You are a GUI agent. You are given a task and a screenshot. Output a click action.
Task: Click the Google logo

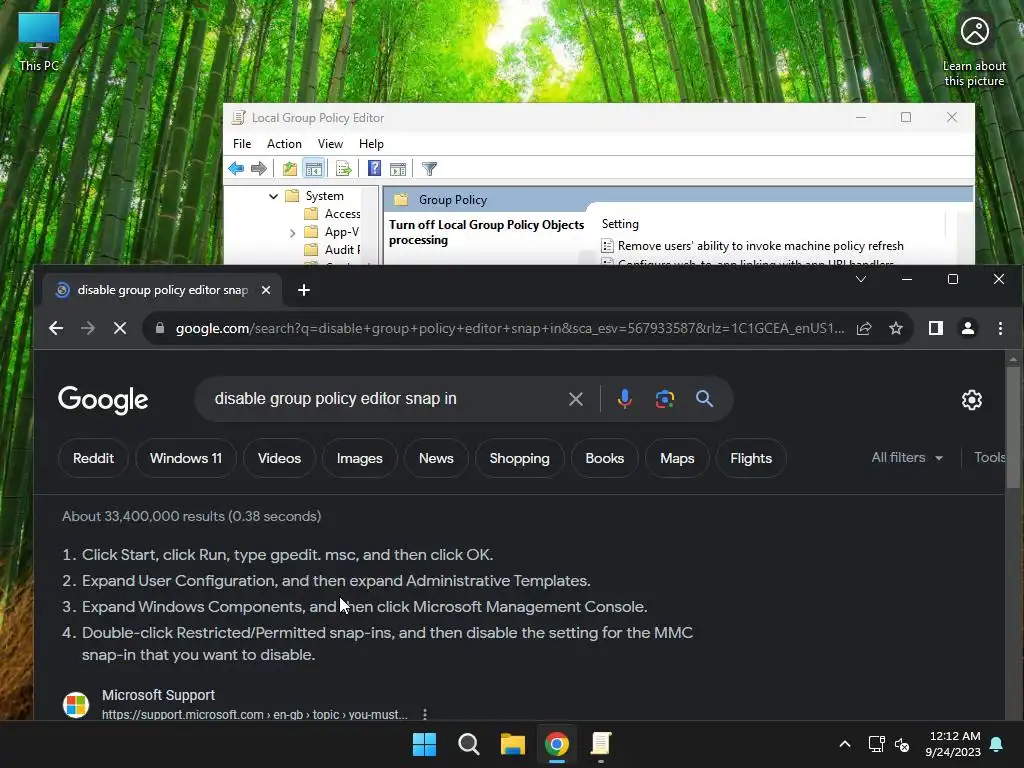pyautogui.click(x=103, y=400)
